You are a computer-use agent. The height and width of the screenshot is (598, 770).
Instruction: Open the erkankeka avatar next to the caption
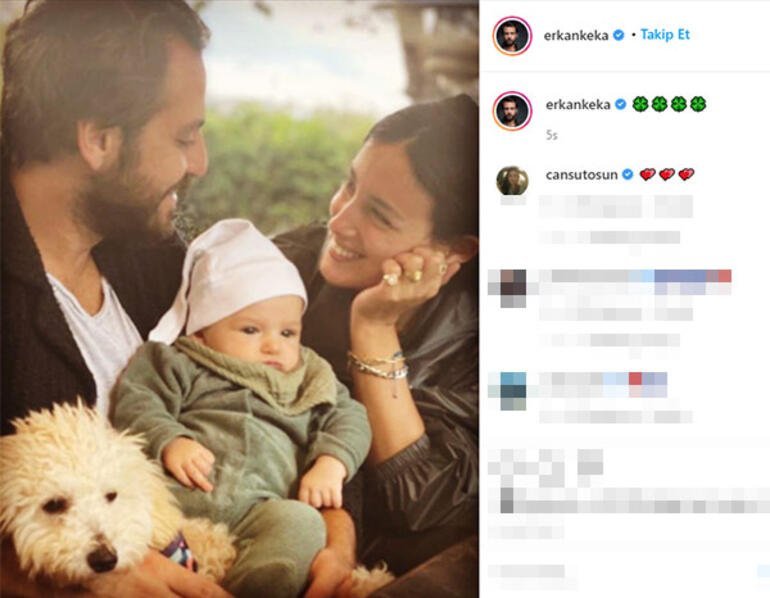click(x=512, y=110)
